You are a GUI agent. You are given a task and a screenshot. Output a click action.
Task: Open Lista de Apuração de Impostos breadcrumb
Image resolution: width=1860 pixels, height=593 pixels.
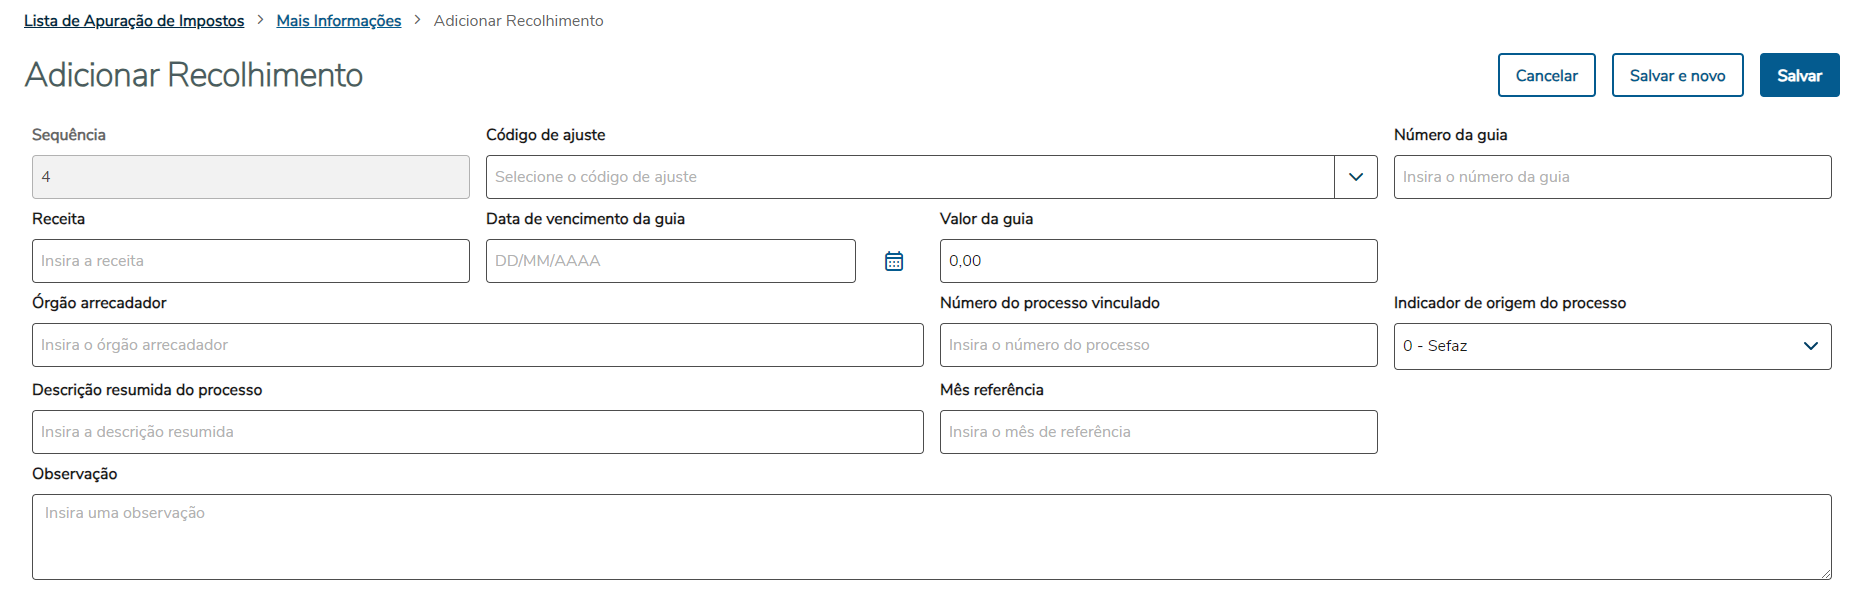pyautogui.click(x=134, y=21)
